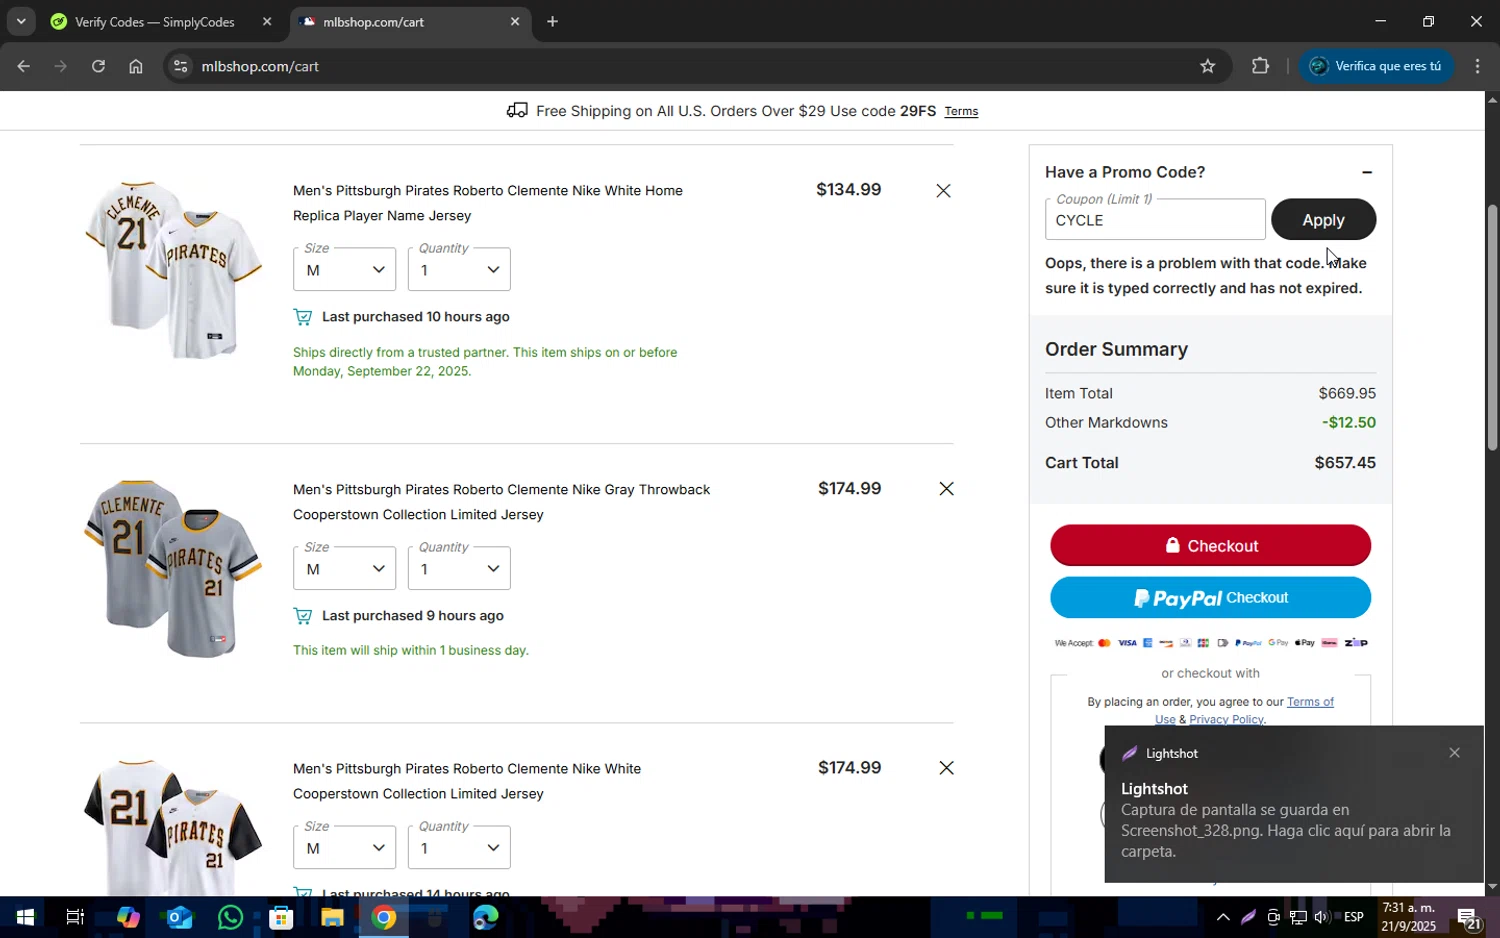
Task: Open File Explorer from the taskbar
Action: click(x=332, y=917)
